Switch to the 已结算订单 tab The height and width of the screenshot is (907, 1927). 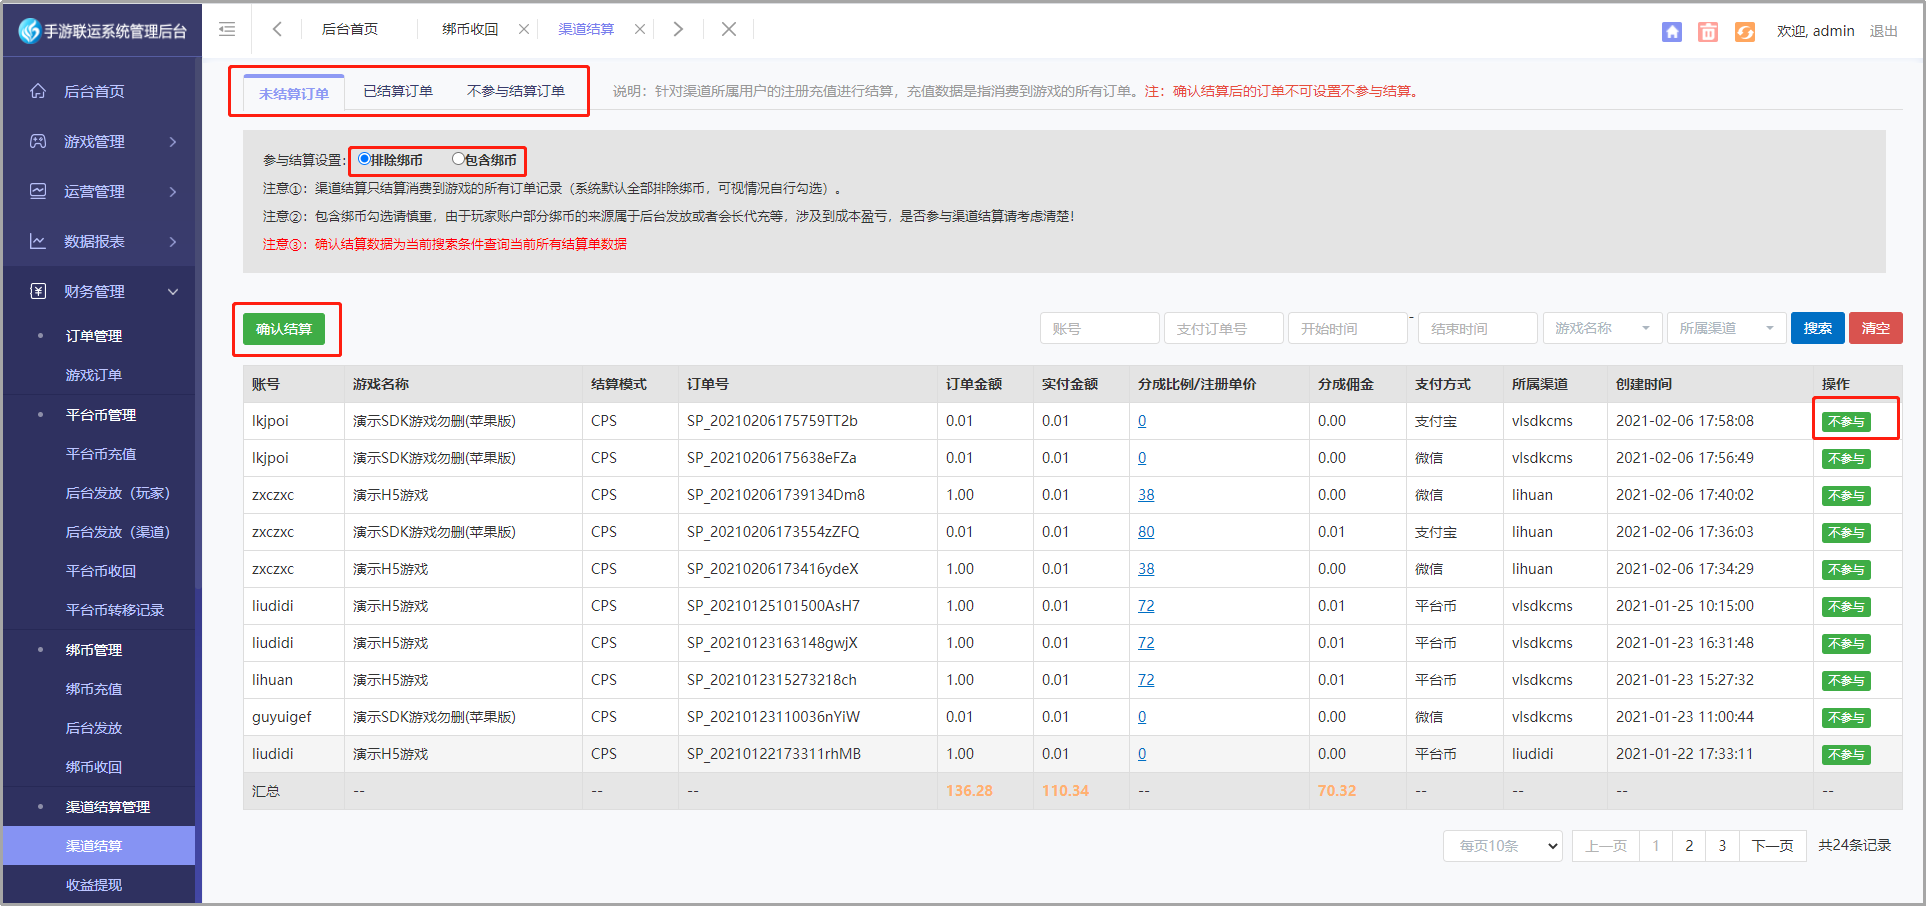[x=398, y=91]
